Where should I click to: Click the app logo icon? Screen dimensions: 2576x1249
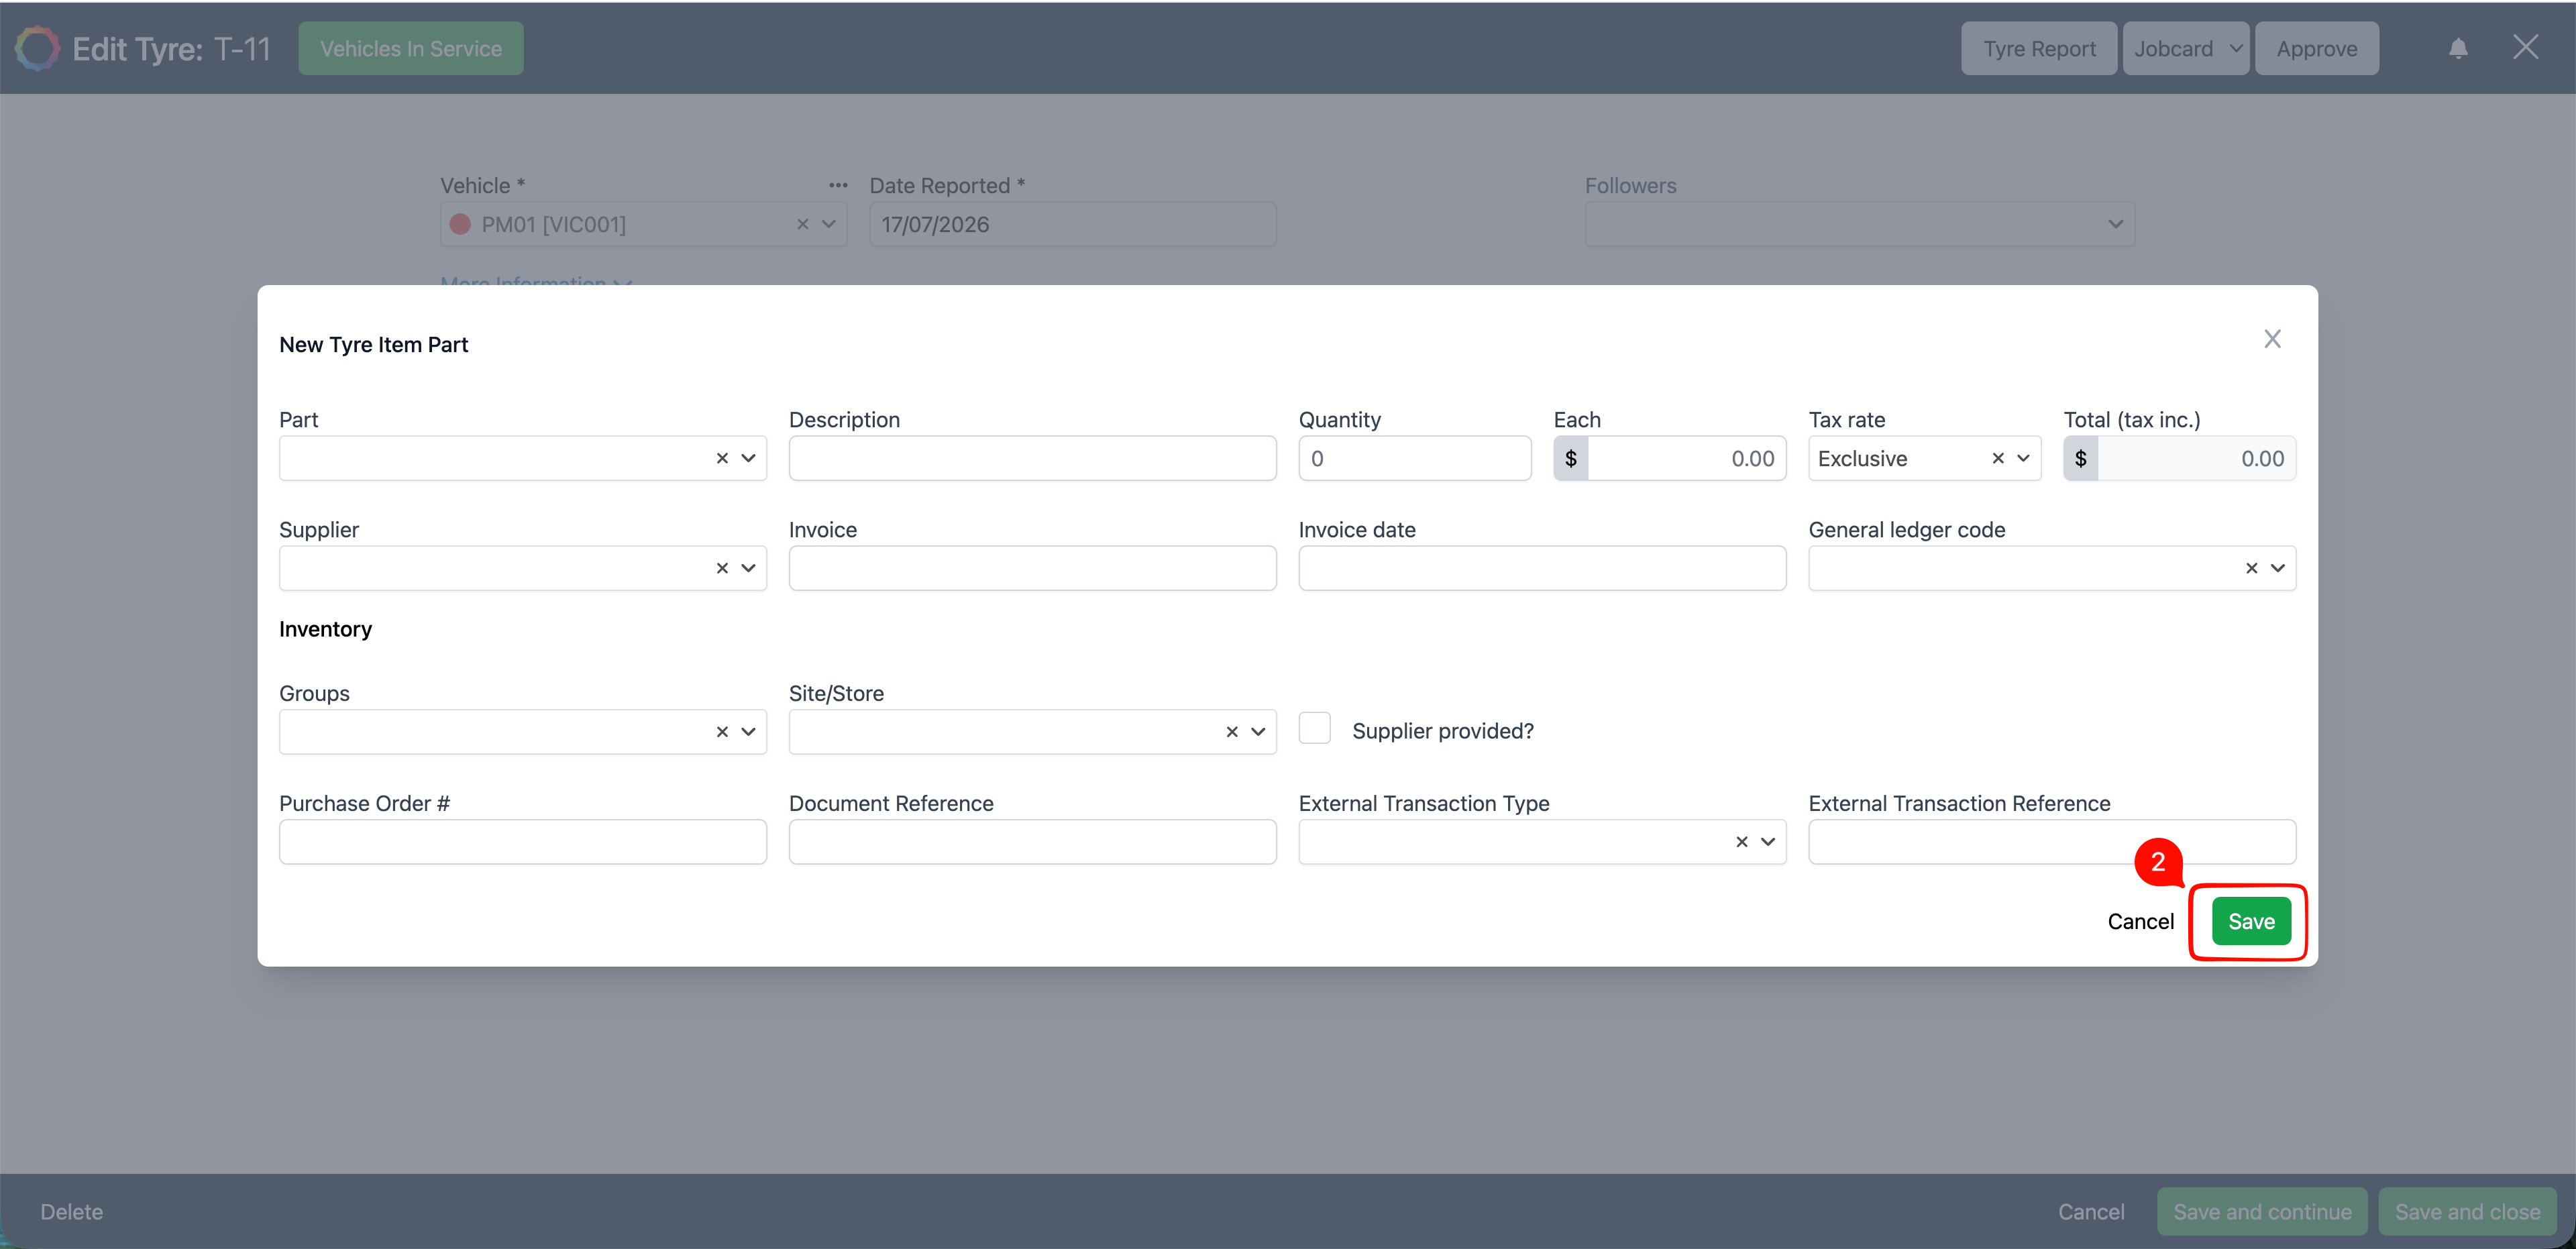coord(37,48)
